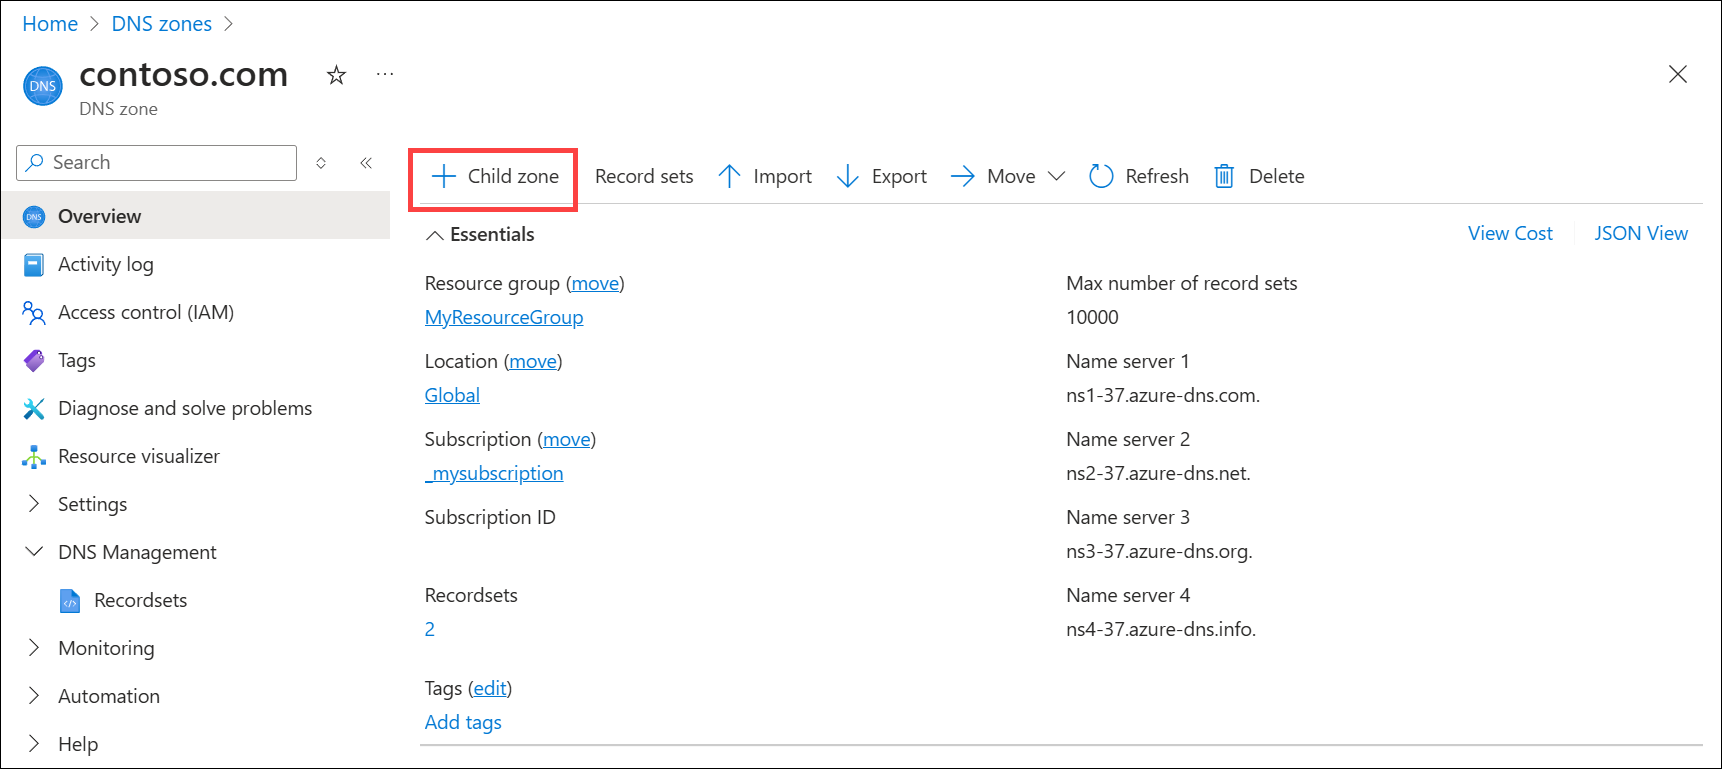This screenshot has height=769, width=1722.
Task: Click the Delete trash icon
Action: pos(1224,177)
